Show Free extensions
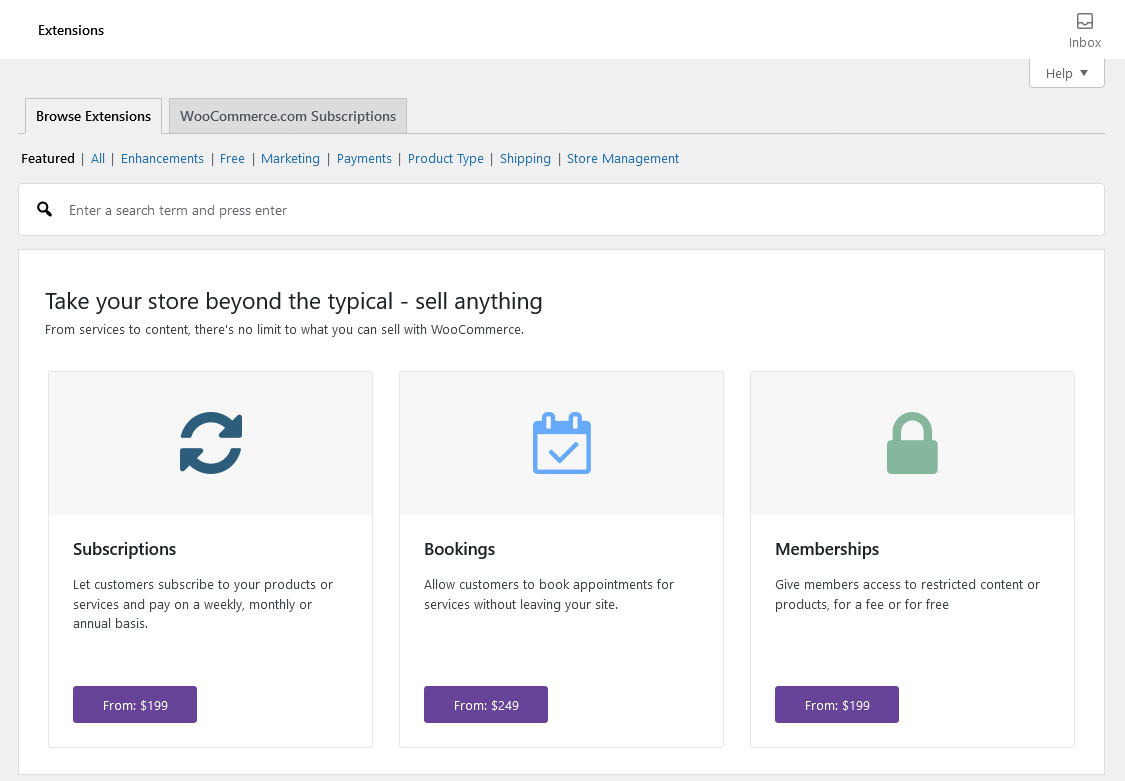This screenshot has width=1125, height=781. pyautogui.click(x=232, y=158)
